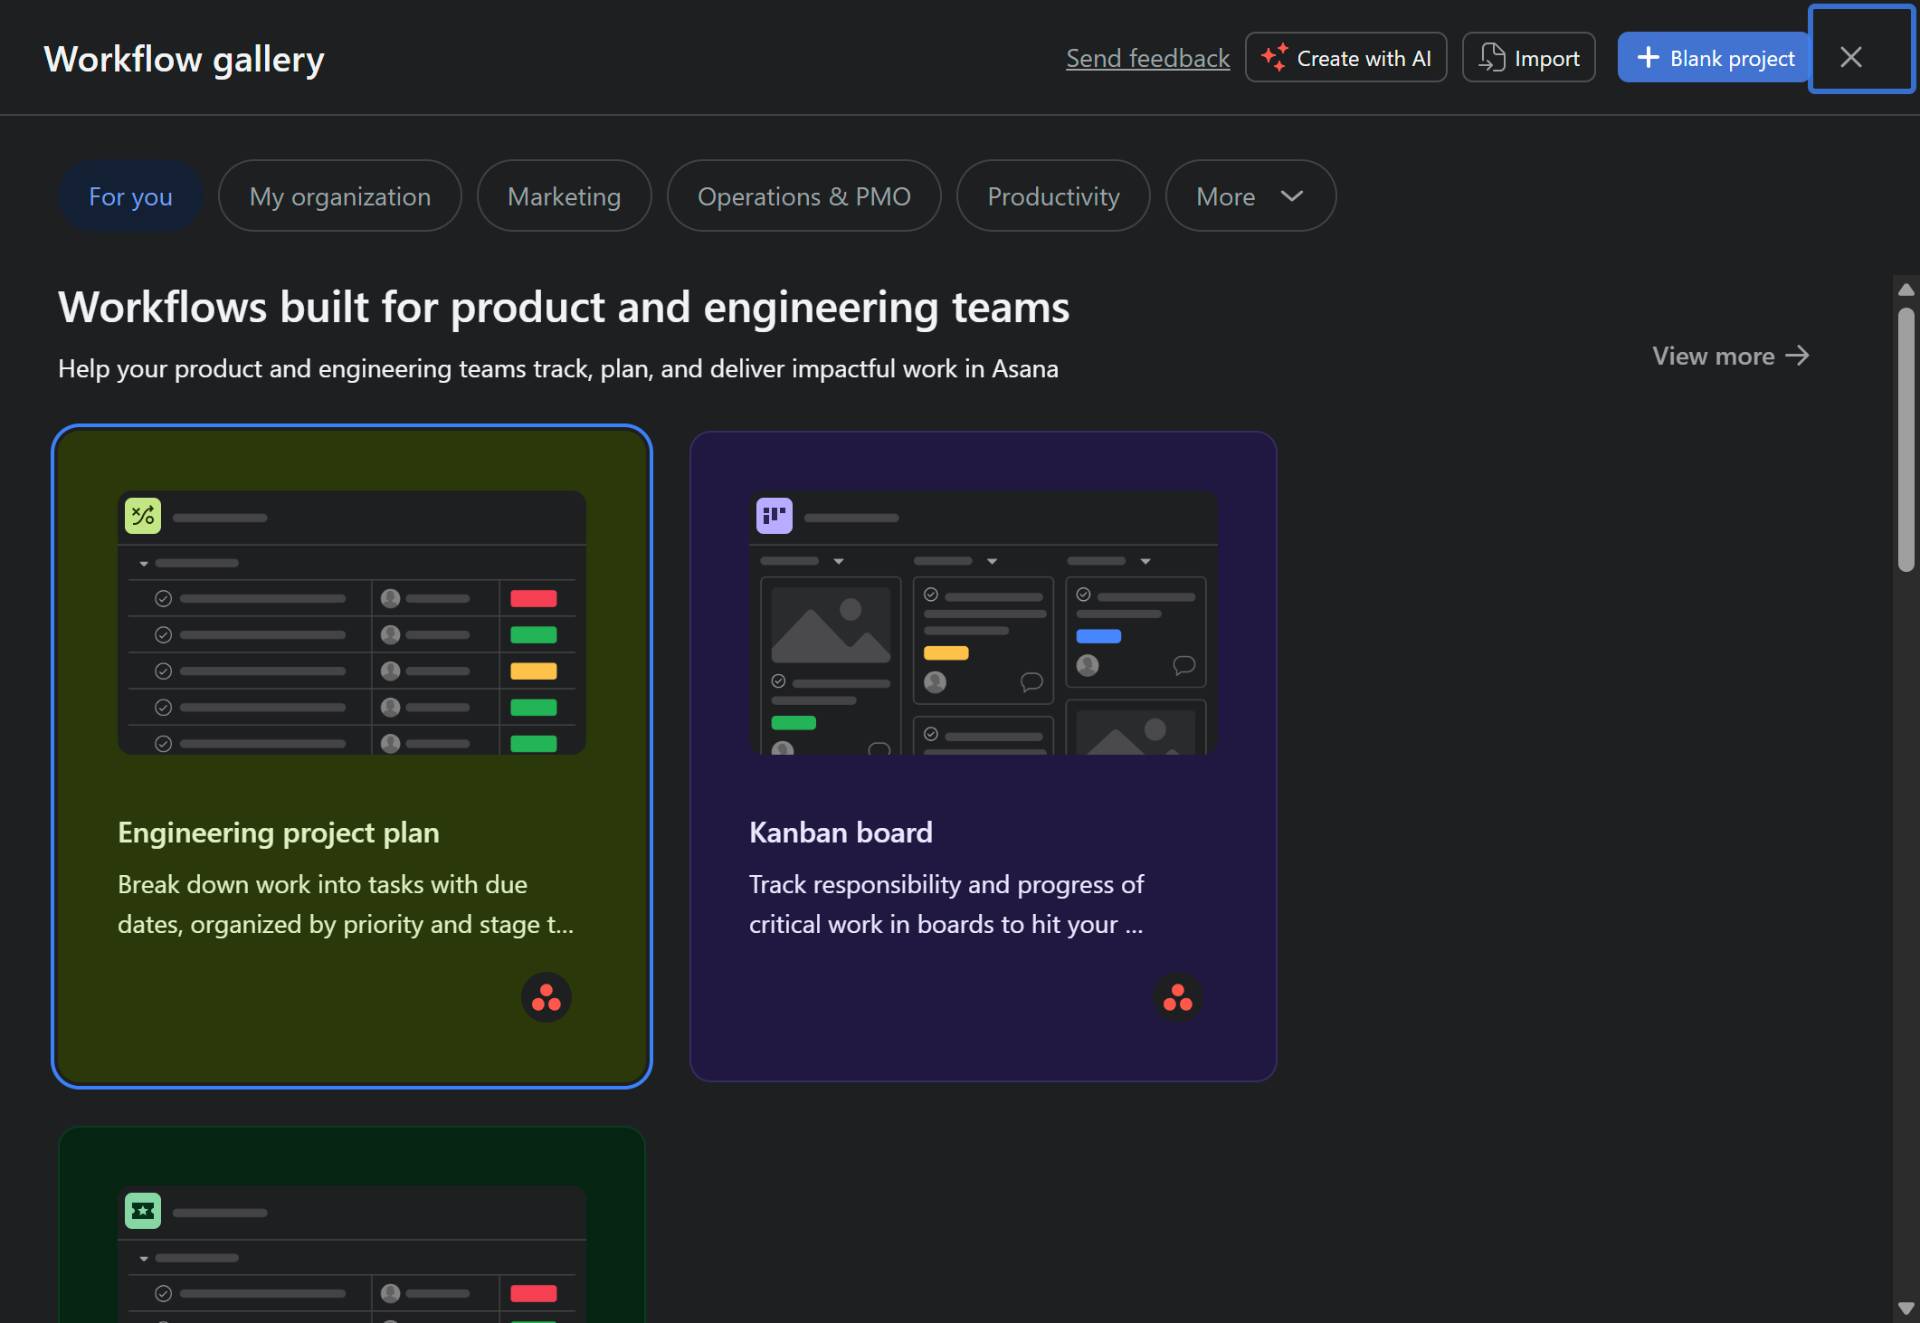Click the scrollbar up arrow

(1906, 290)
